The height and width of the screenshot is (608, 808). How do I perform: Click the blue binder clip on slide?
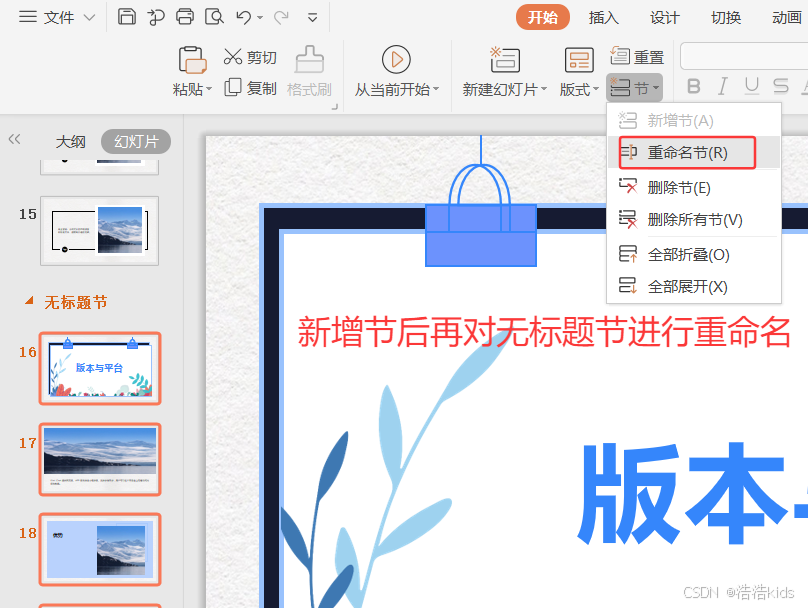481,216
